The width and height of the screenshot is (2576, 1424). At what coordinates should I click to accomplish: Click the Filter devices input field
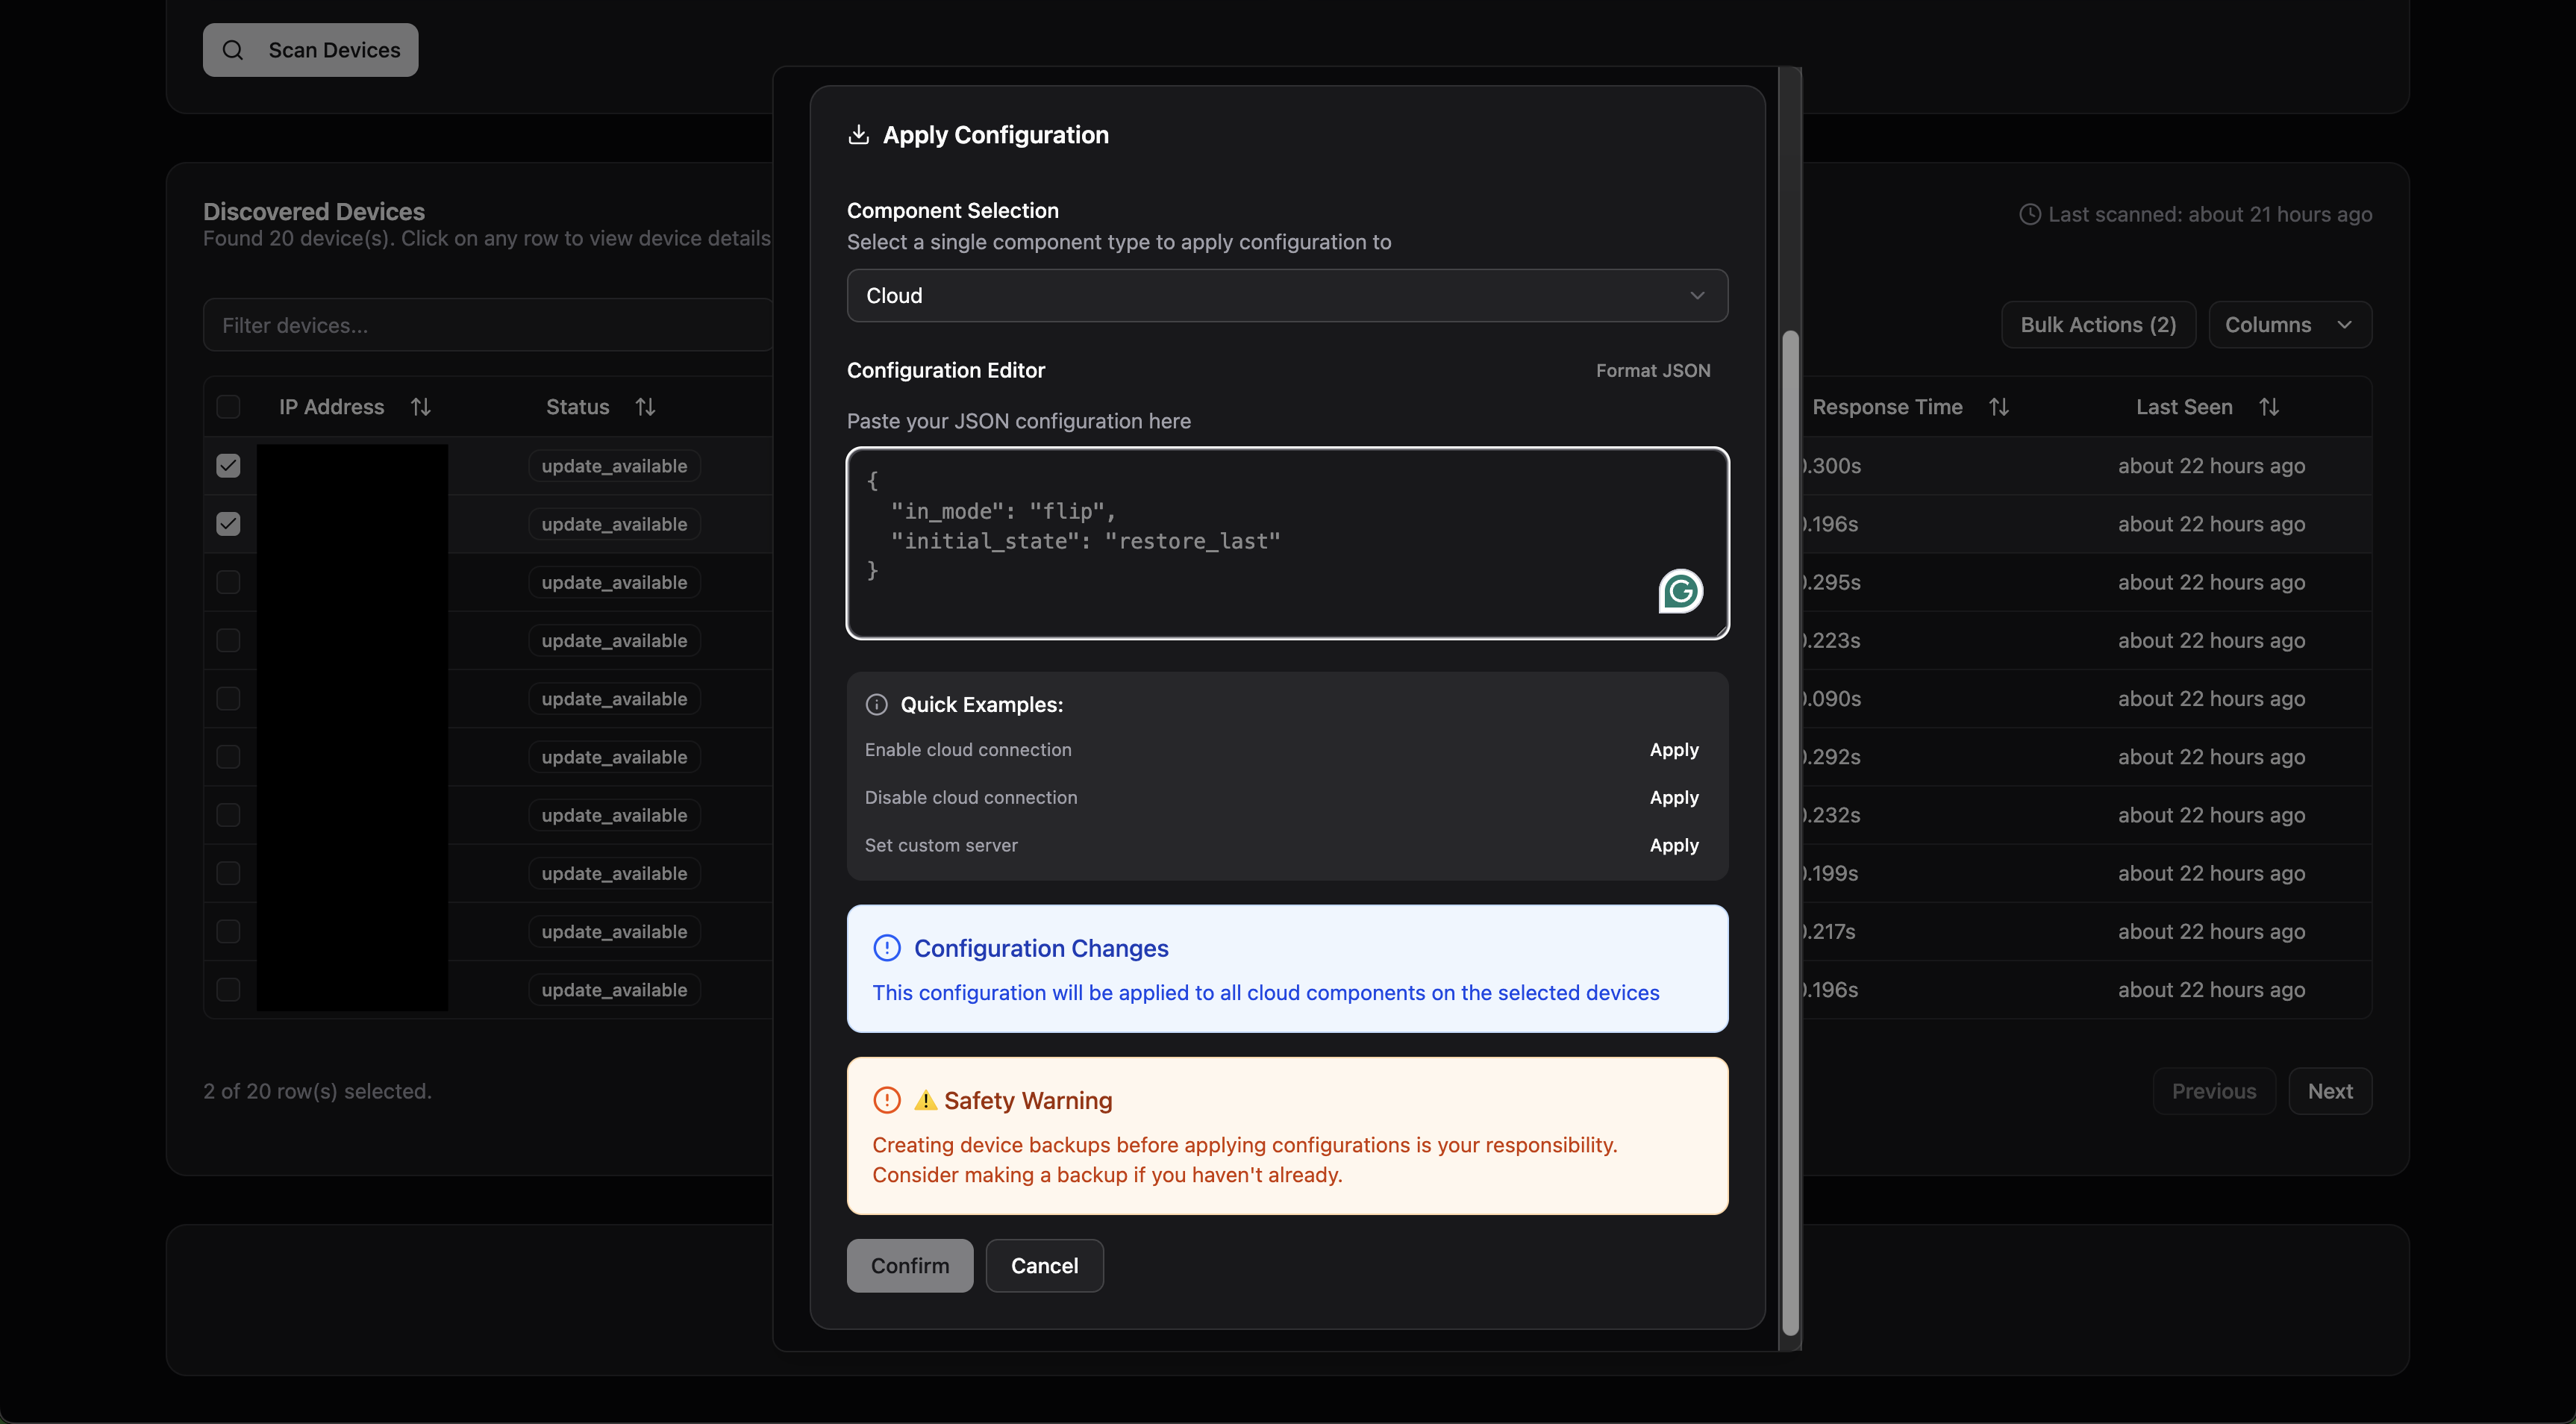point(488,325)
